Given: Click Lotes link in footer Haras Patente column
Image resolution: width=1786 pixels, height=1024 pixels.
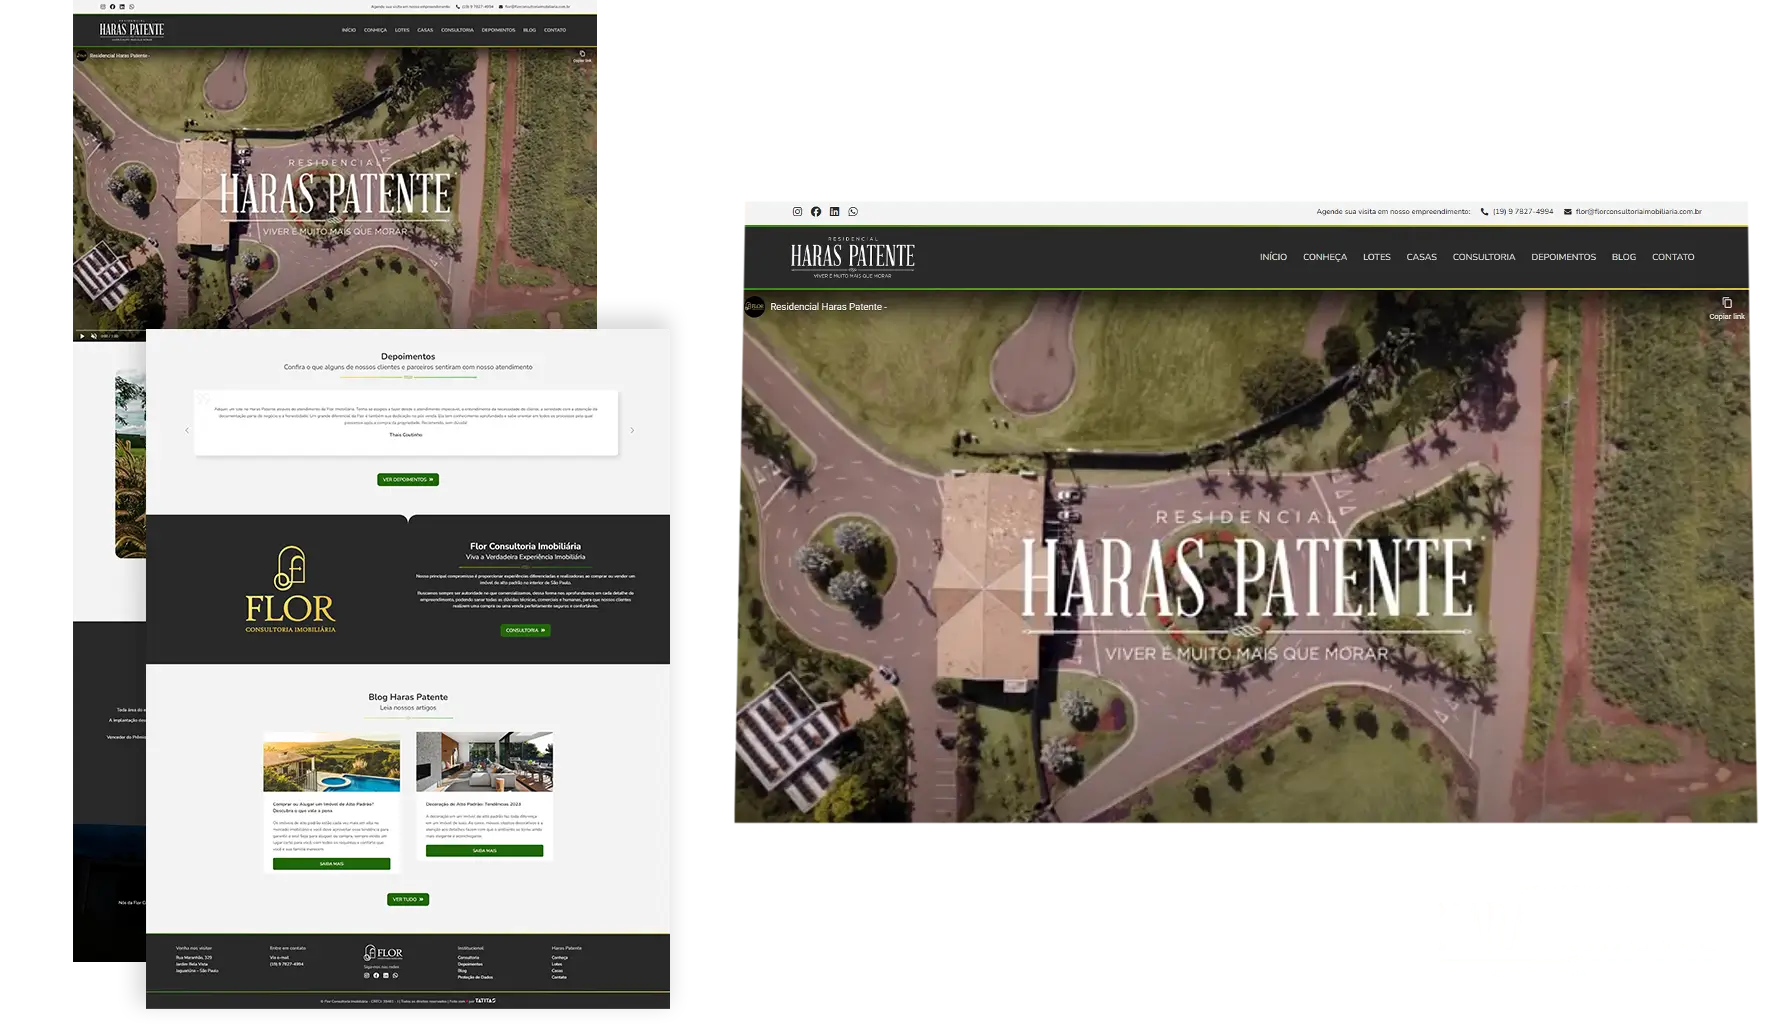Looking at the screenshot, I should [557, 964].
